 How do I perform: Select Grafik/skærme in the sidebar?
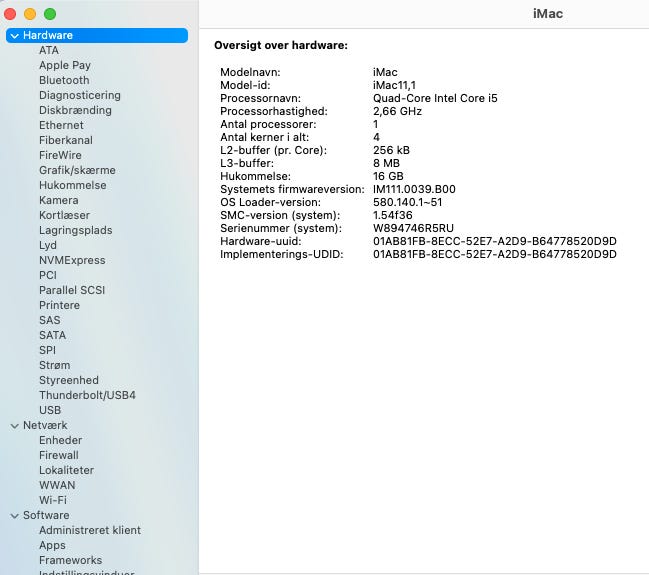[77, 170]
